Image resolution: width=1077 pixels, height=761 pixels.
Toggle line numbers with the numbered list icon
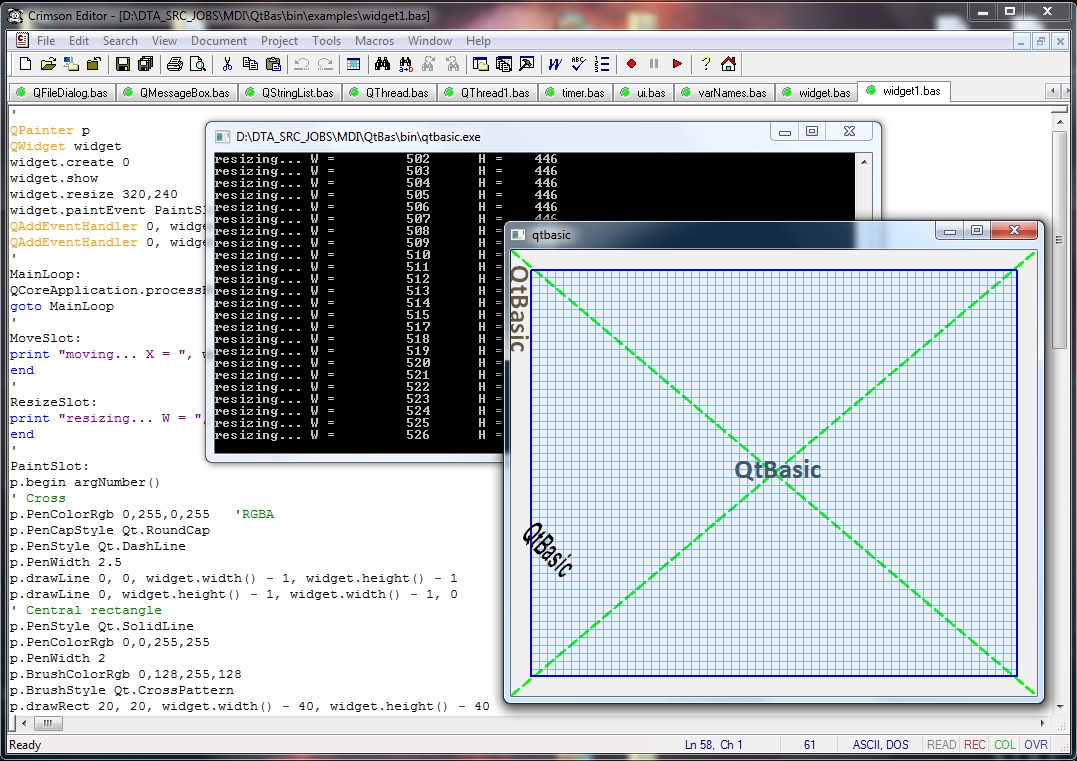(602, 64)
